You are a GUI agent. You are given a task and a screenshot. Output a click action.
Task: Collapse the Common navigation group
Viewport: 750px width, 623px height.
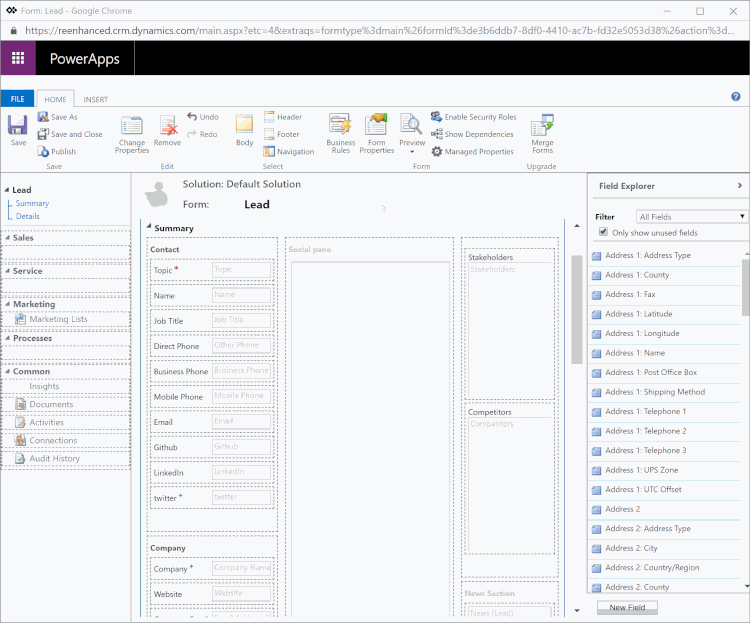click(8, 371)
